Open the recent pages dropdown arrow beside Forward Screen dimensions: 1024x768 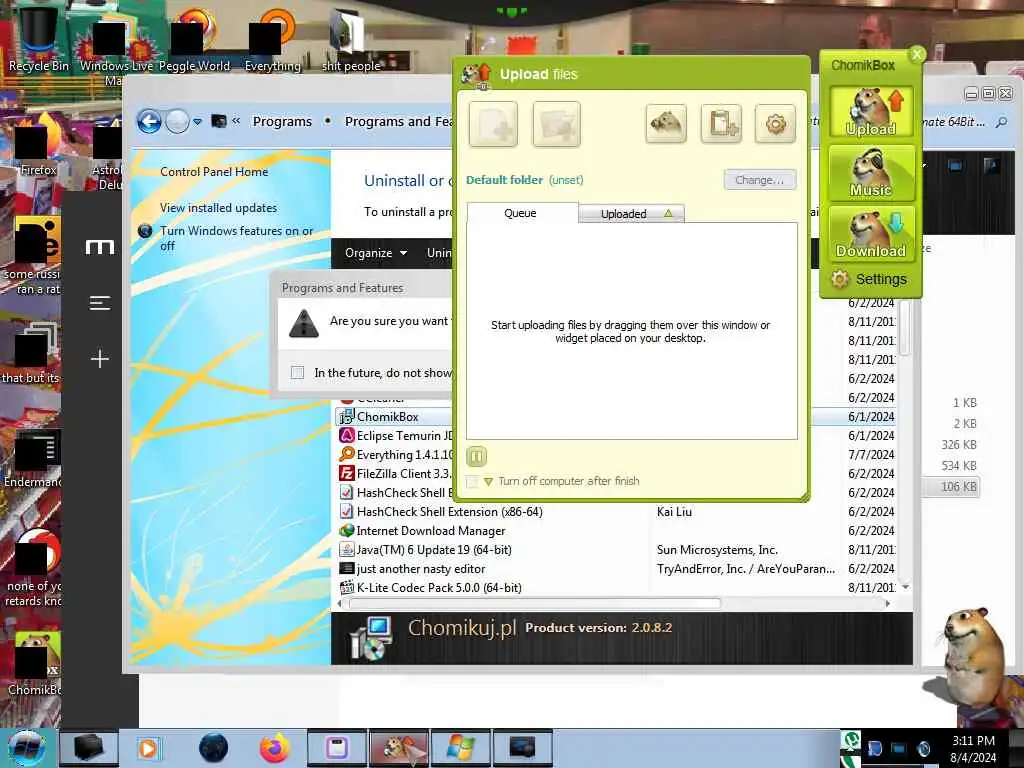197,121
